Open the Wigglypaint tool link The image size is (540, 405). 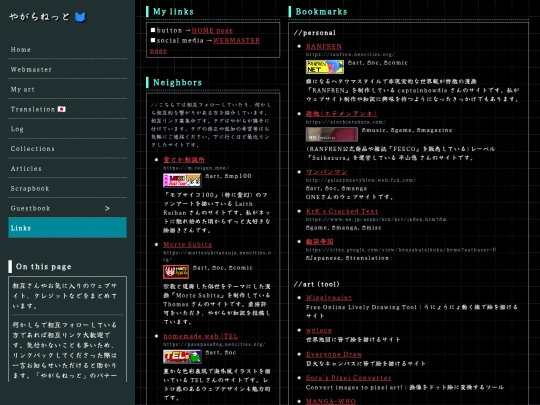pos(329,298)
